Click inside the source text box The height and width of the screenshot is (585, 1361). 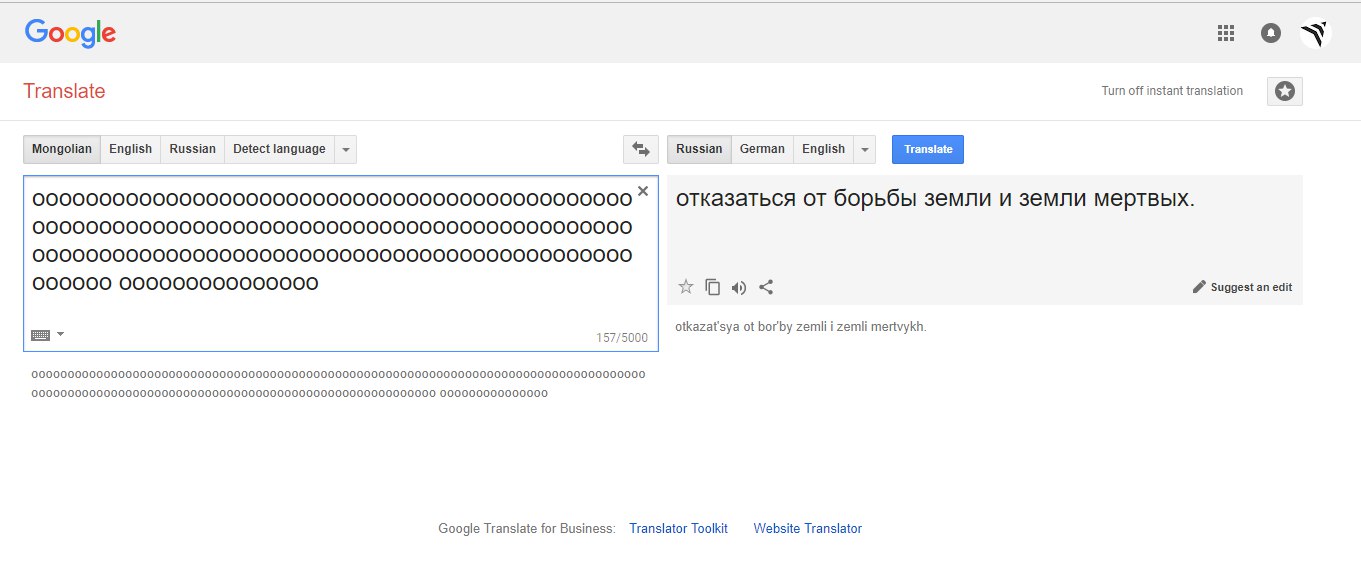click(x=340, y=310)
